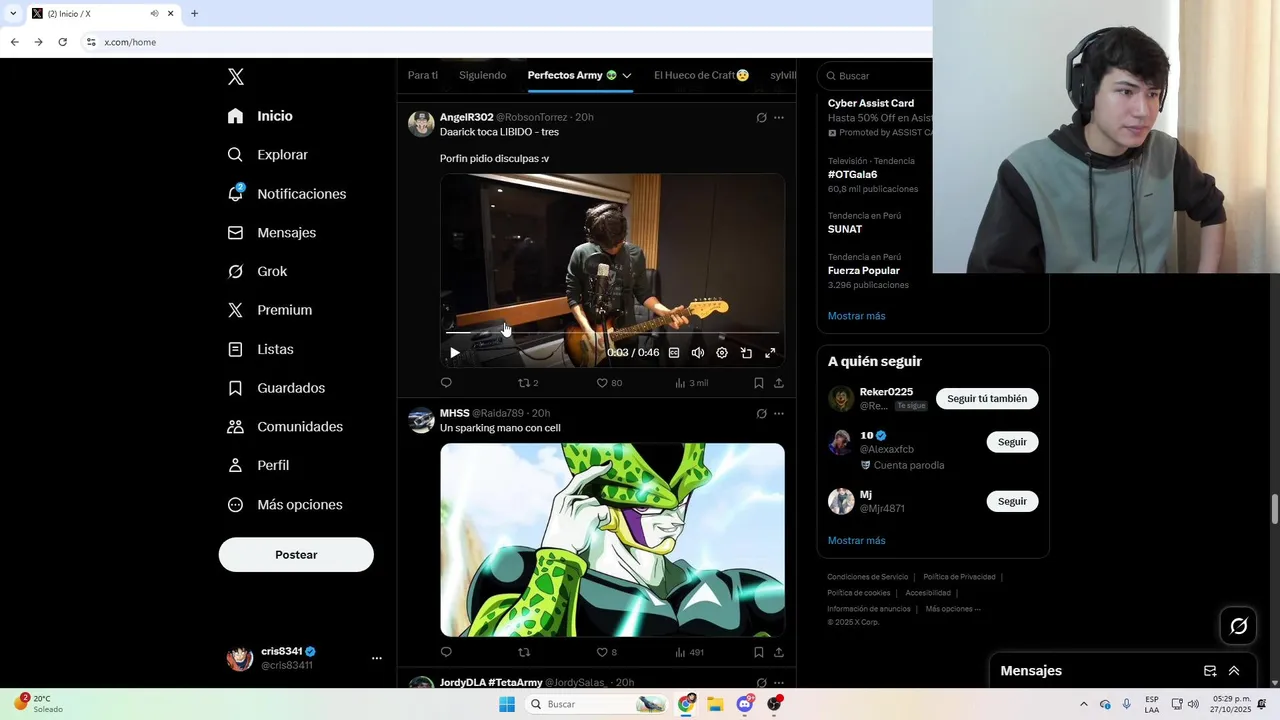Screen dimensions: 1280x720
Task: Click the X logo in sidebar
Action: [235, 77]
